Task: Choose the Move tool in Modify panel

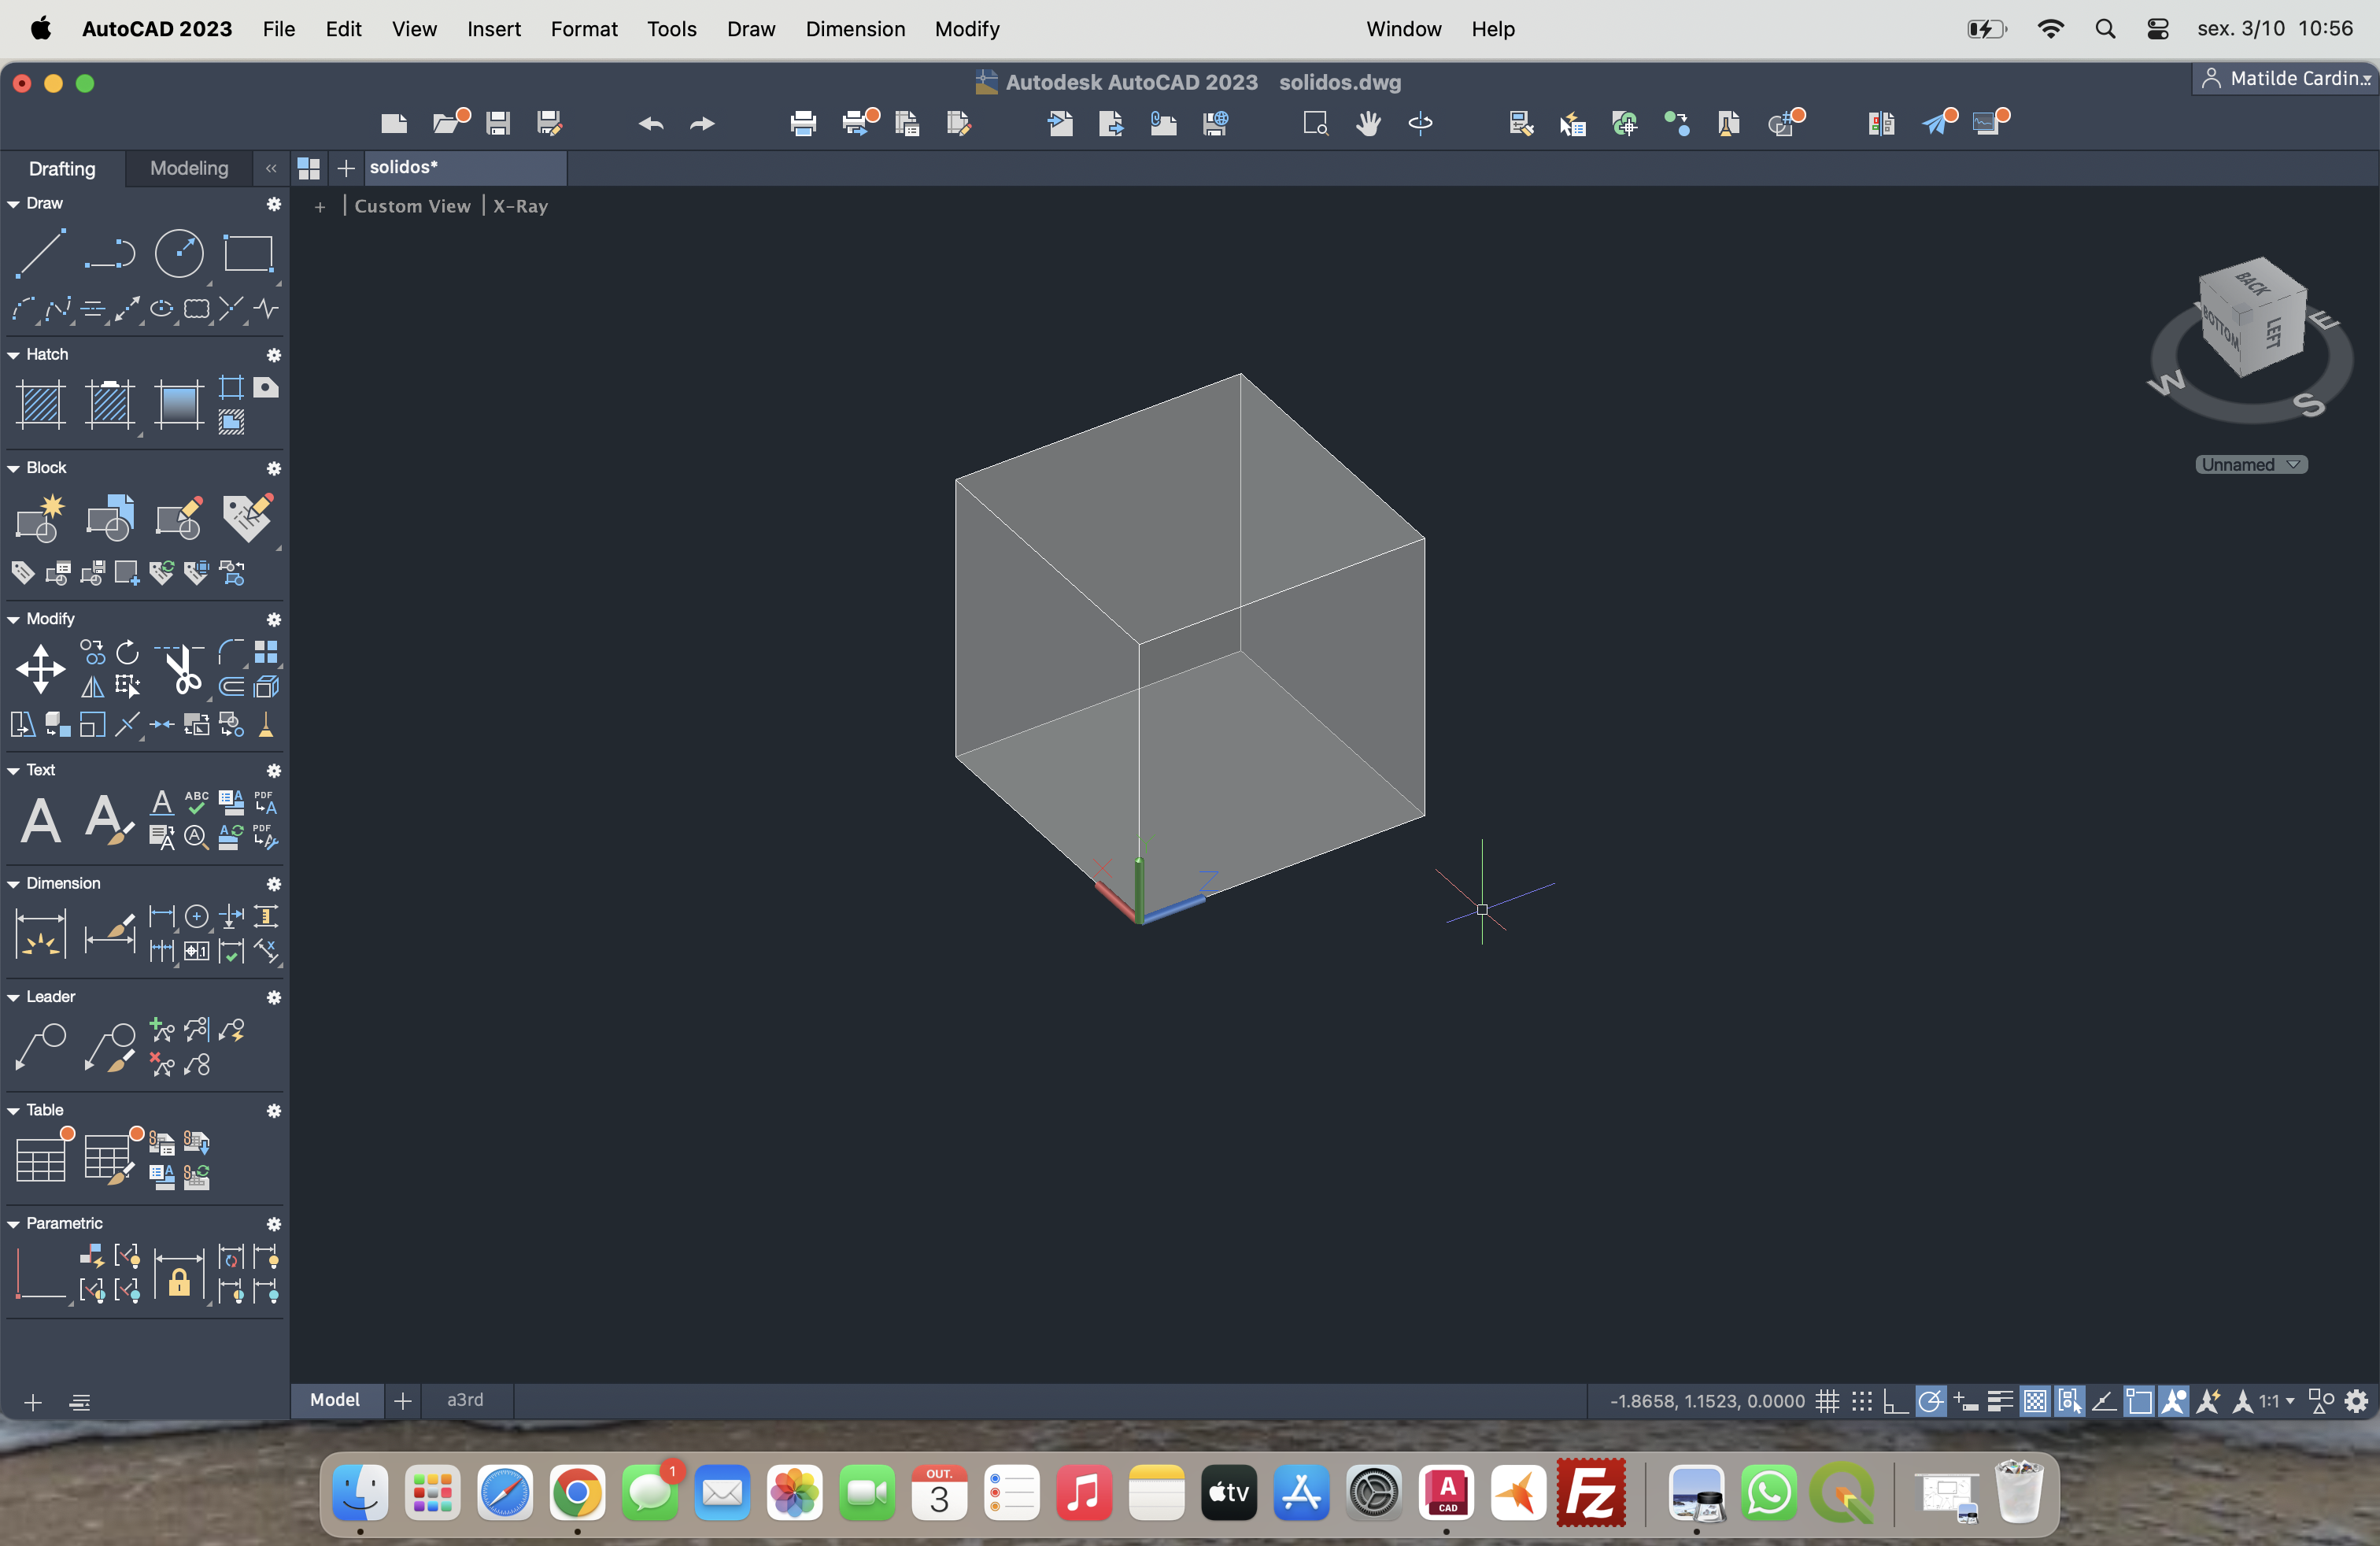Action: tap(40, 668)
